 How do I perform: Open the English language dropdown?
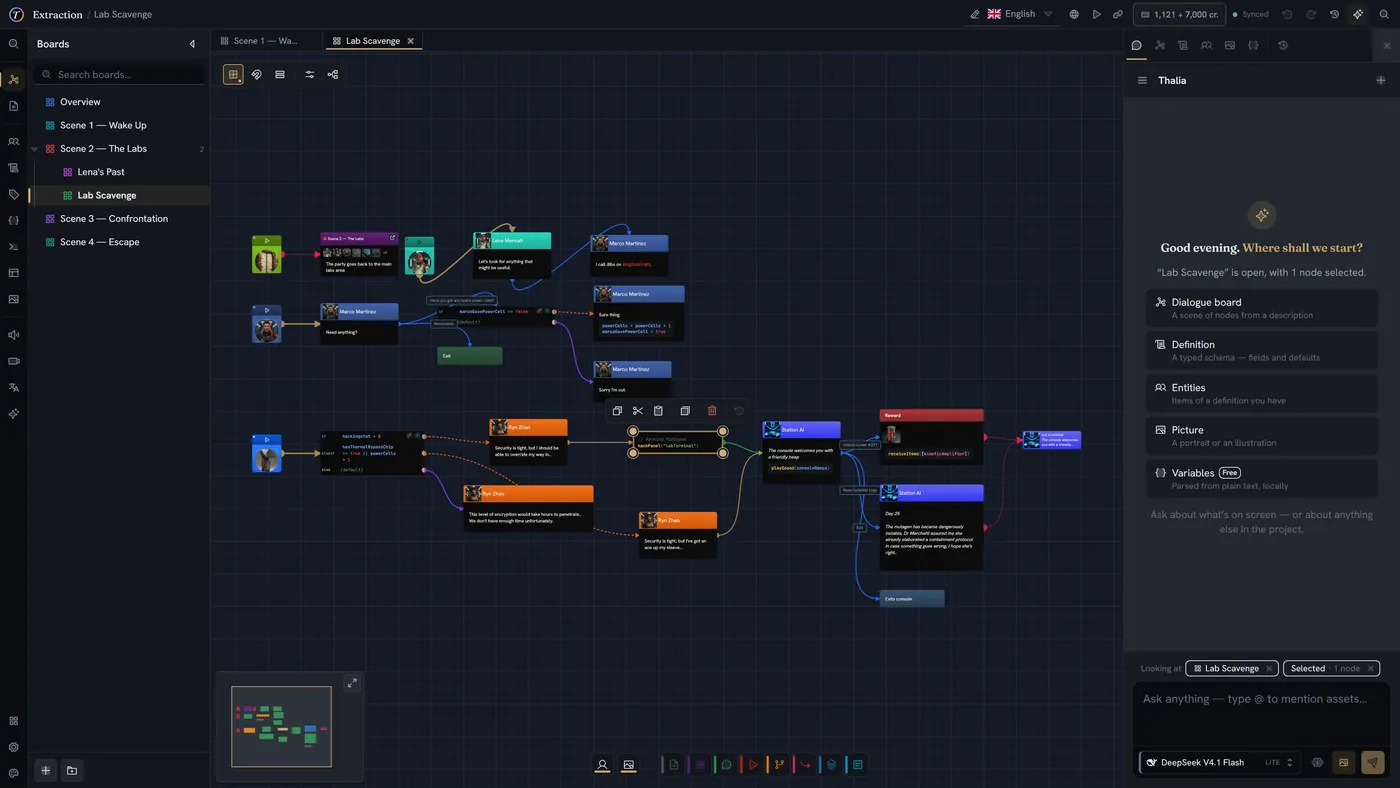click(1020, 14)
